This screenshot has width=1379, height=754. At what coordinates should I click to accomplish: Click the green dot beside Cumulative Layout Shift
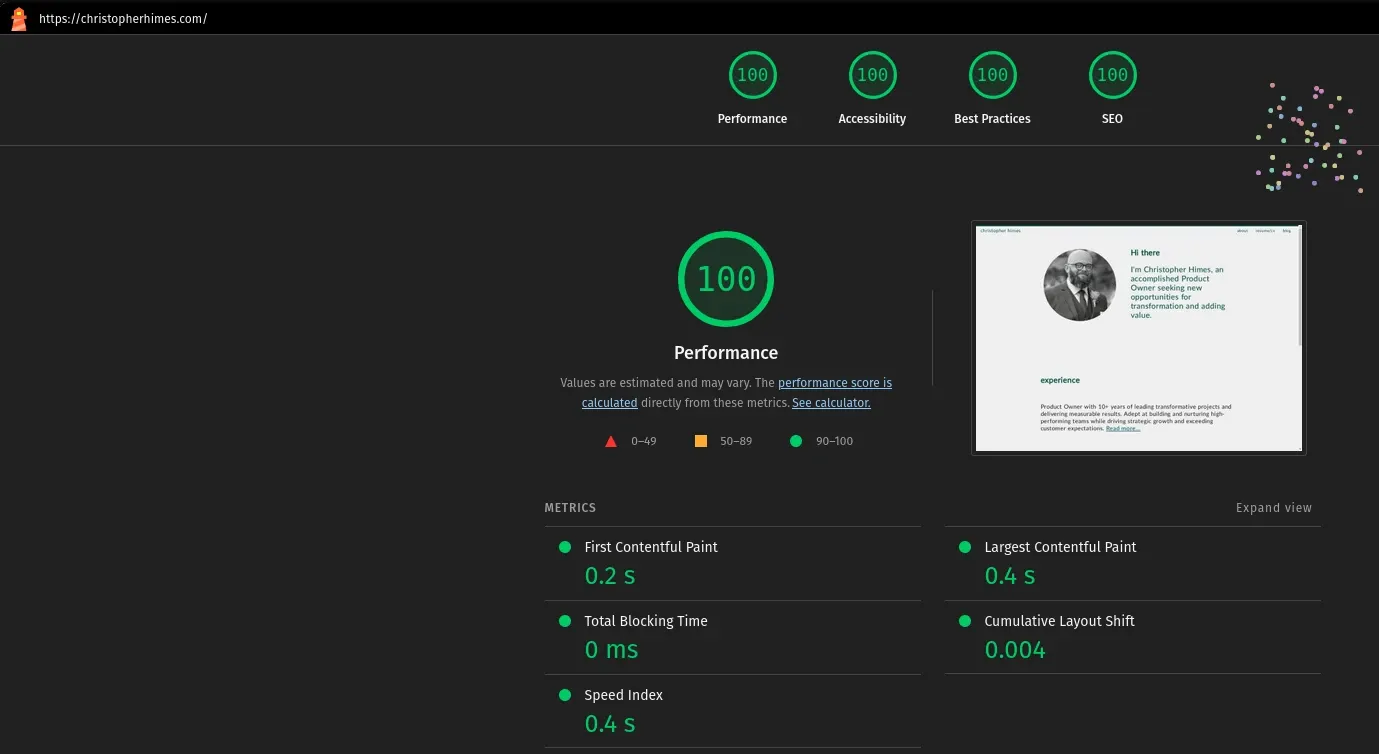(x=964, y=621)
